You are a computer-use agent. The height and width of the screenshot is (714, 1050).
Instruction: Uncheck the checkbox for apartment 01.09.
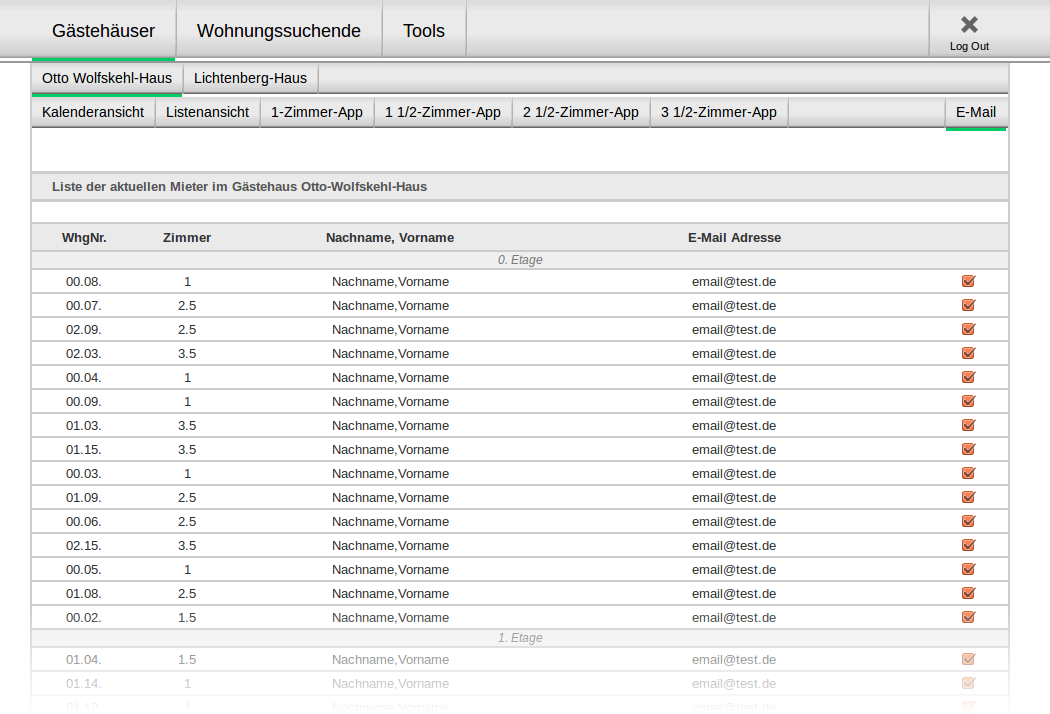[967, 497]
